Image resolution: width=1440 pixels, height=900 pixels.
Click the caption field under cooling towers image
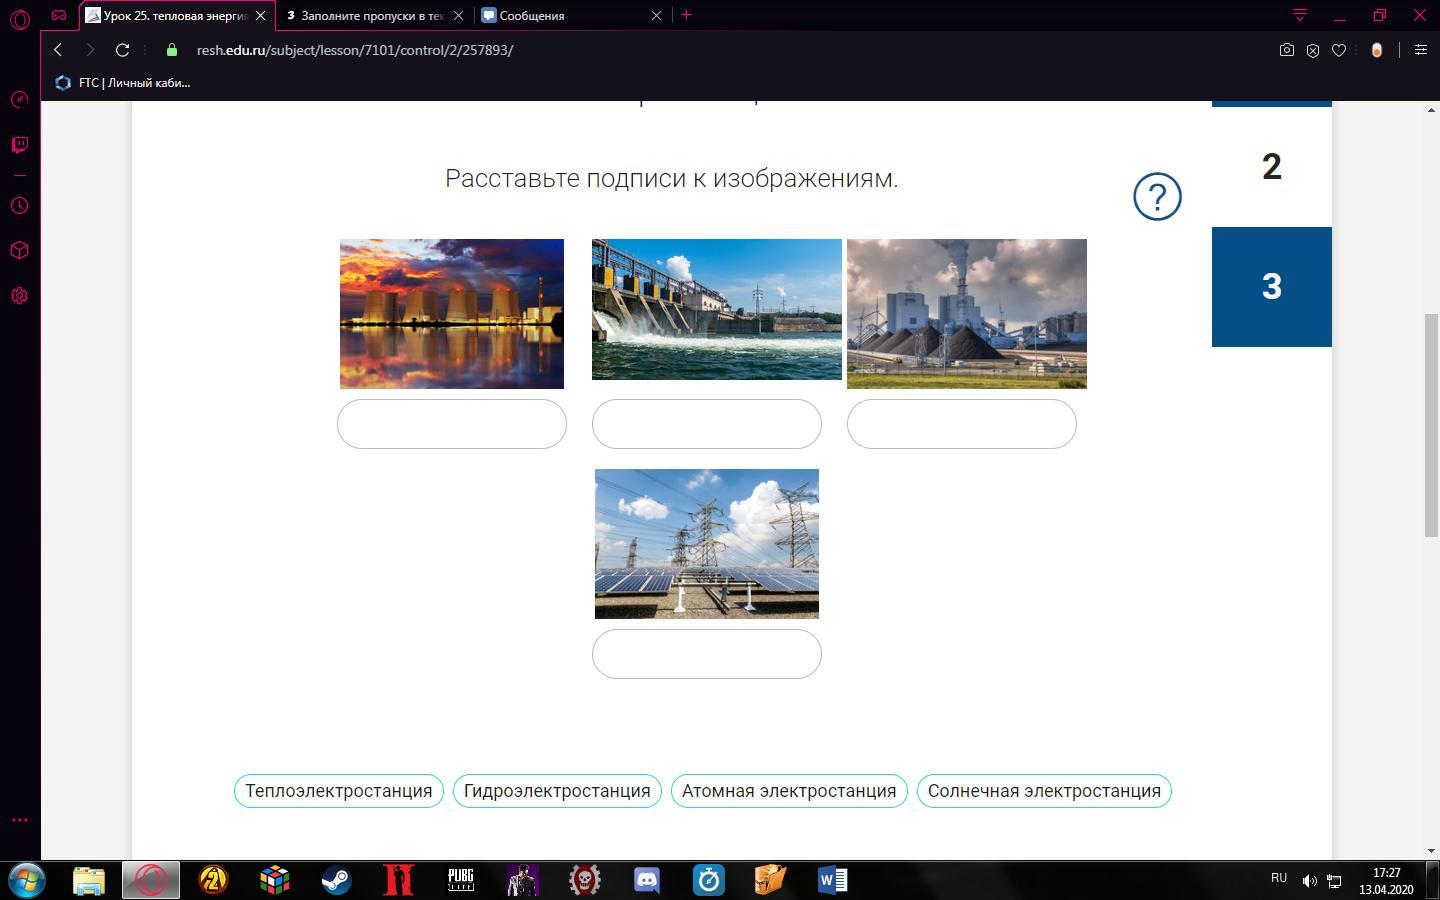[452, 424]
